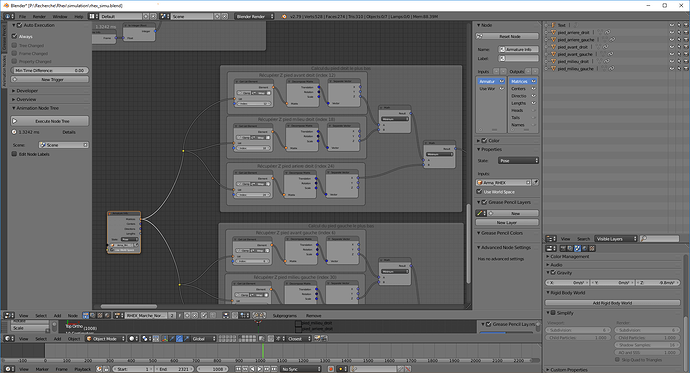Click Min Time Difference value field
The width and height of the screenshot is (690, 373).
click(x=50, y=70)
